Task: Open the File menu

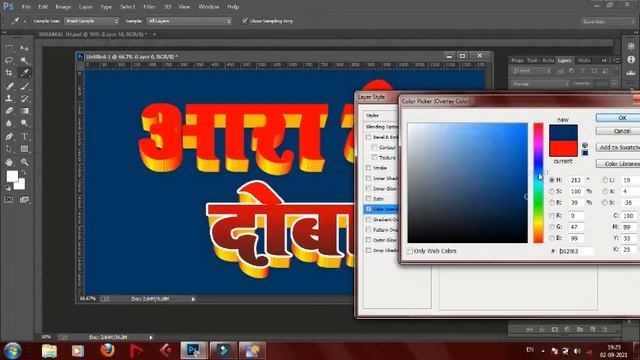Action: [26, 7]
